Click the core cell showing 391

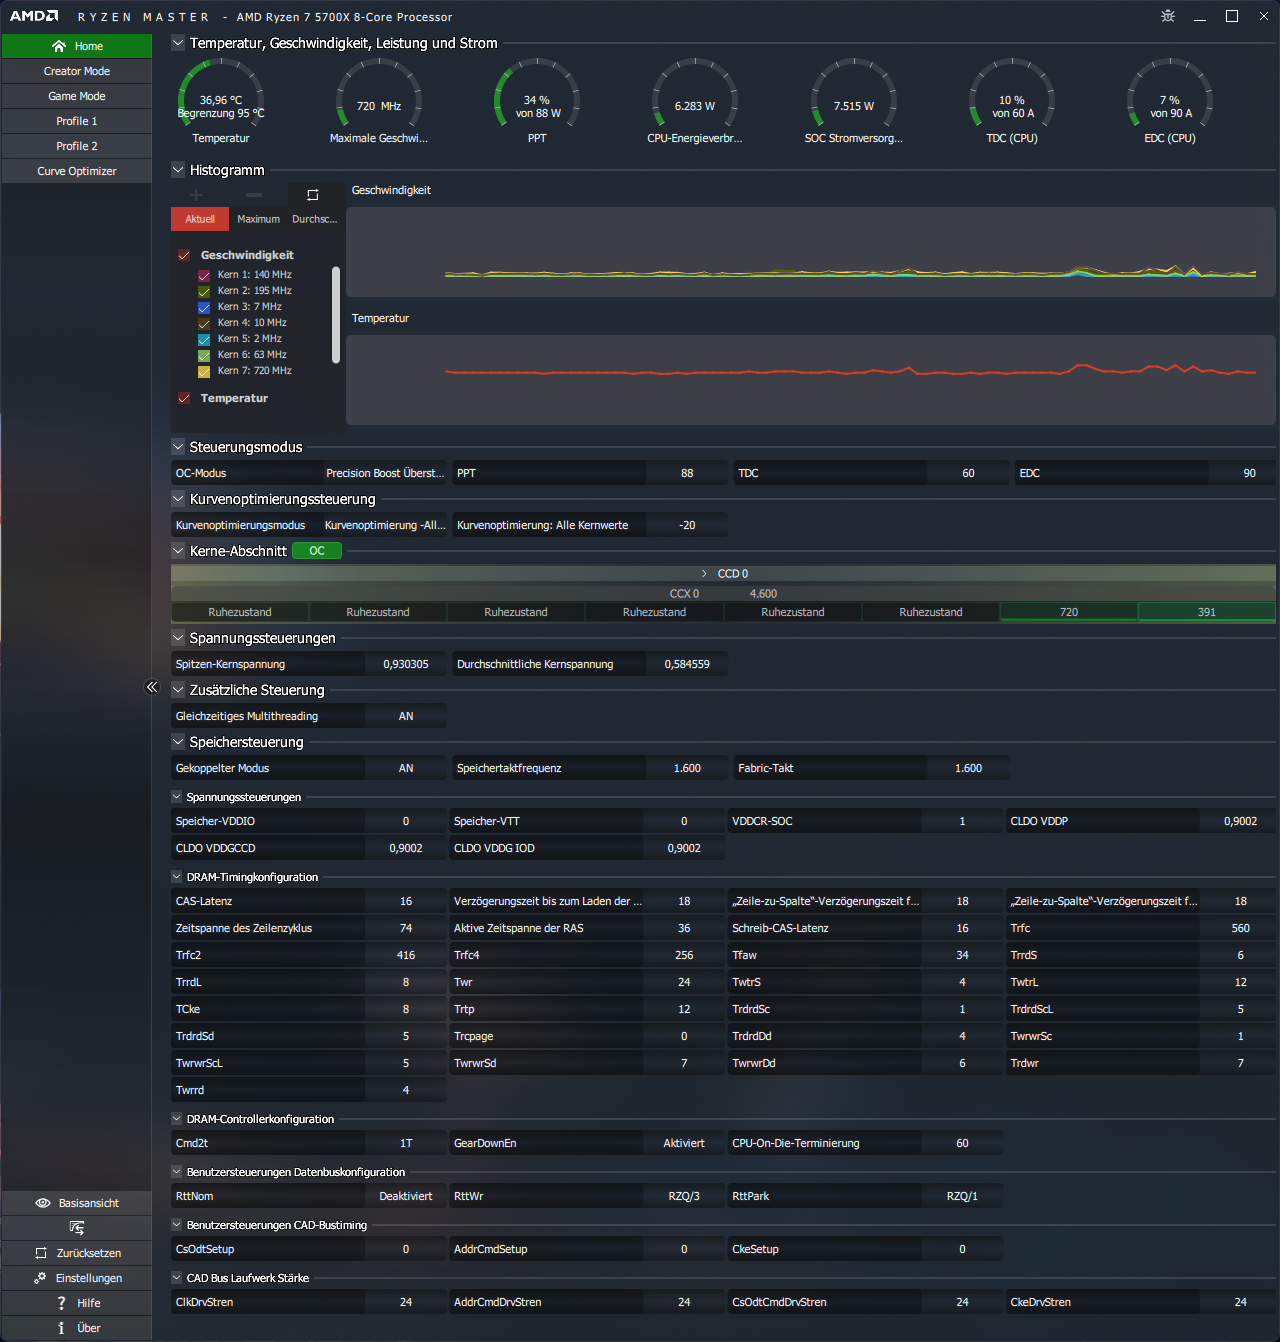(1207, 612)
